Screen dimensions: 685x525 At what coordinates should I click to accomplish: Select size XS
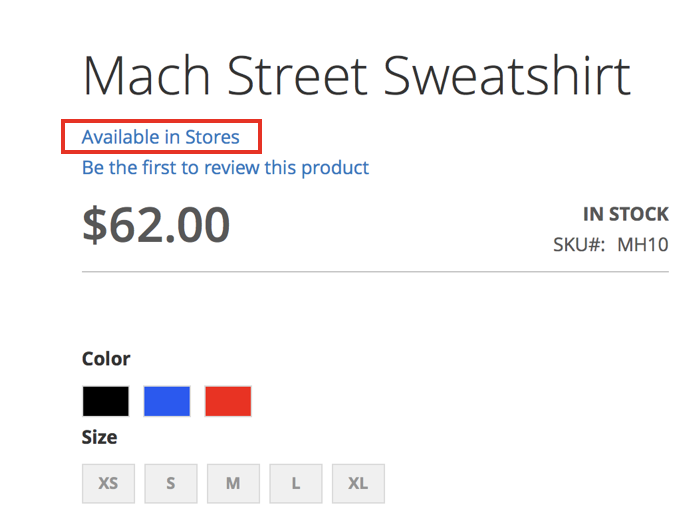[x=108, y=483]
